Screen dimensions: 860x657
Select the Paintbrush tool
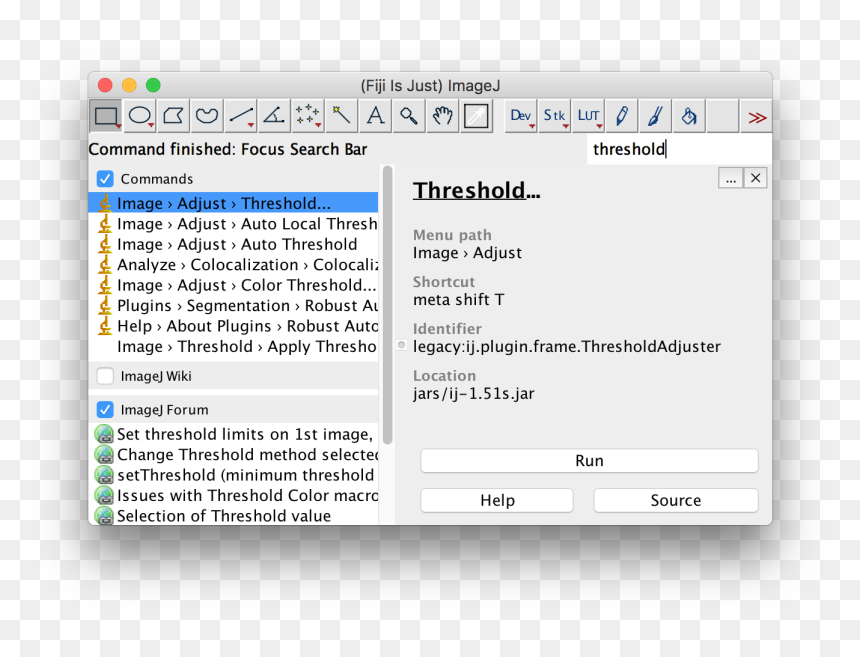pyautogui.click(x=655, y=116)
